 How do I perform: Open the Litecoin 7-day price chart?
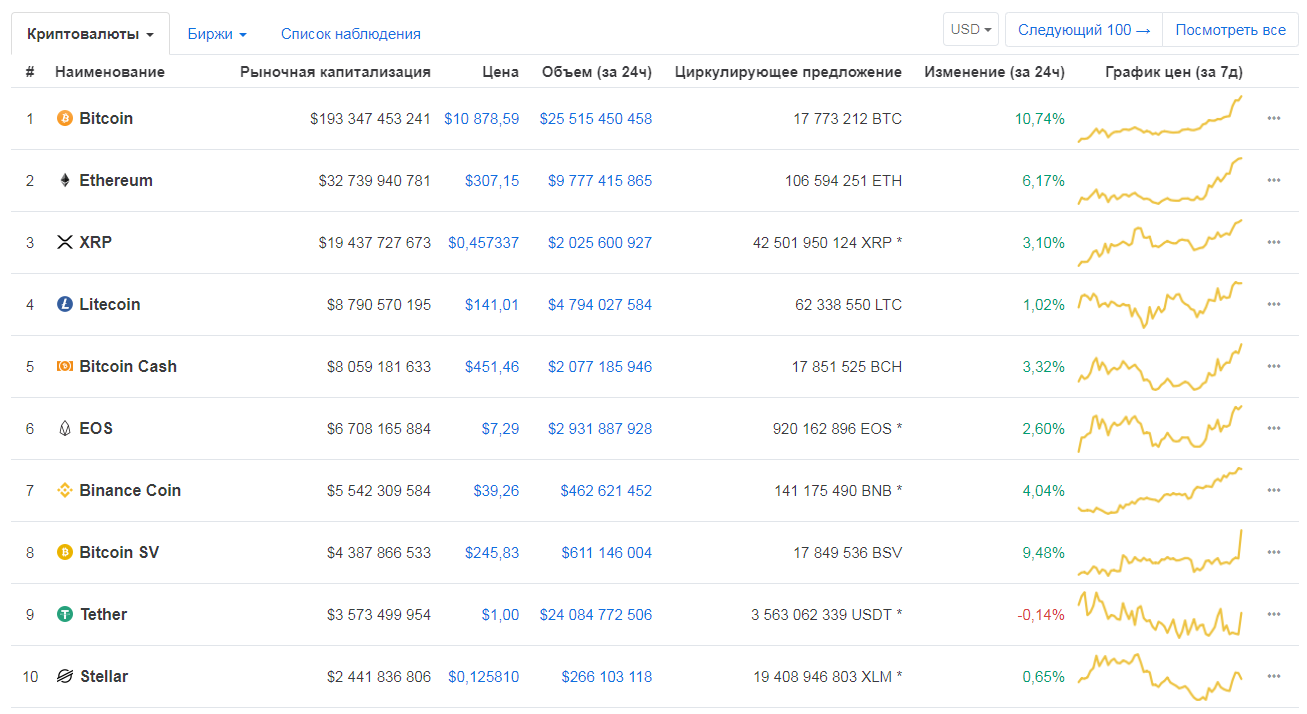coord(1160,305)
